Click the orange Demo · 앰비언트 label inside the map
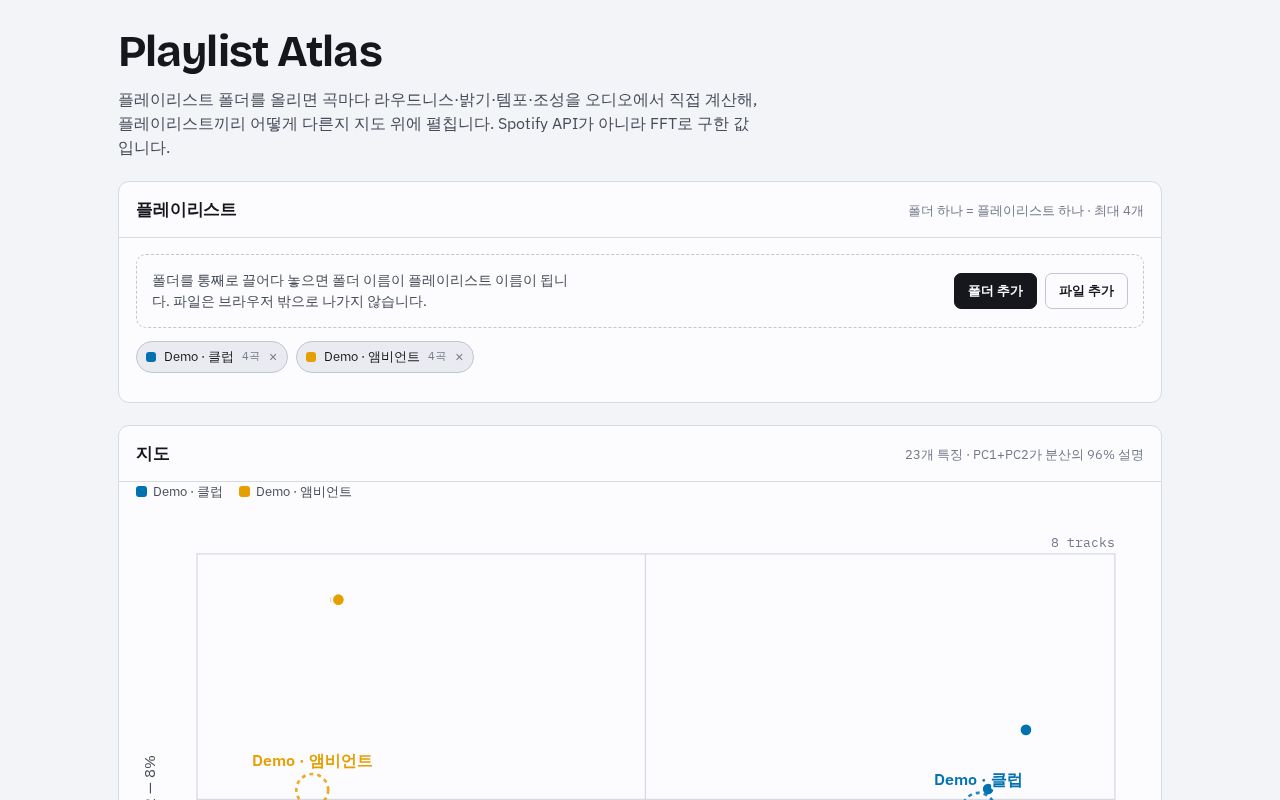This screenshot has height=800, width=1280. pyautogui.click(x=312, y=761)
